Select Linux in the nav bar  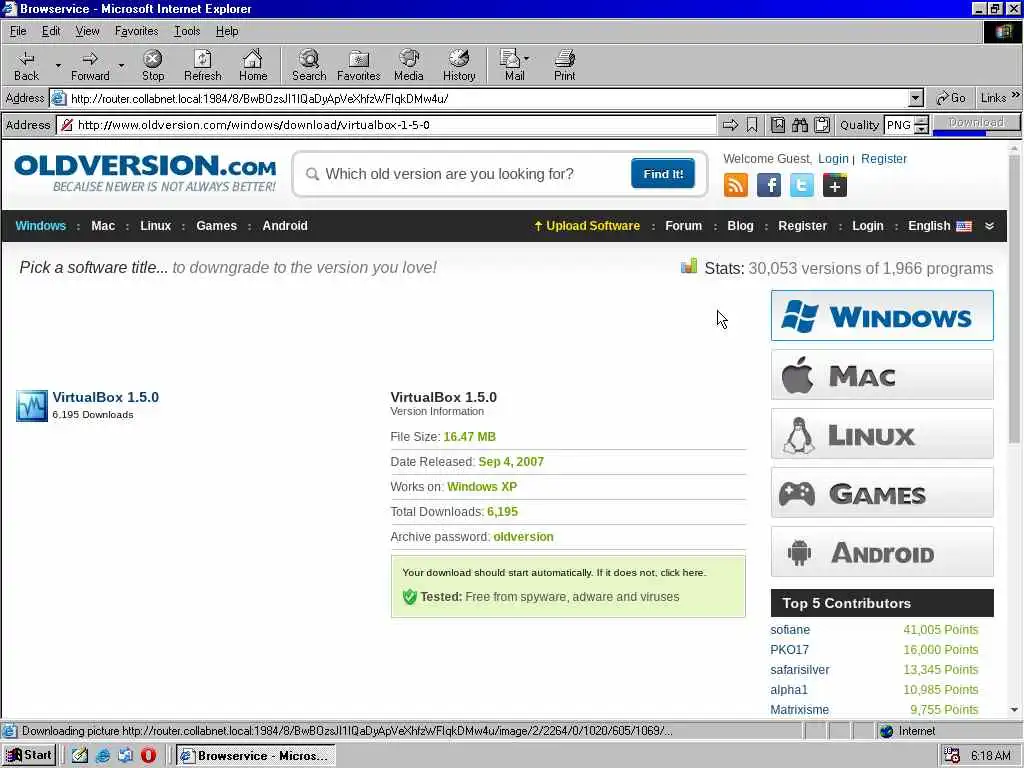coord(155,226)
